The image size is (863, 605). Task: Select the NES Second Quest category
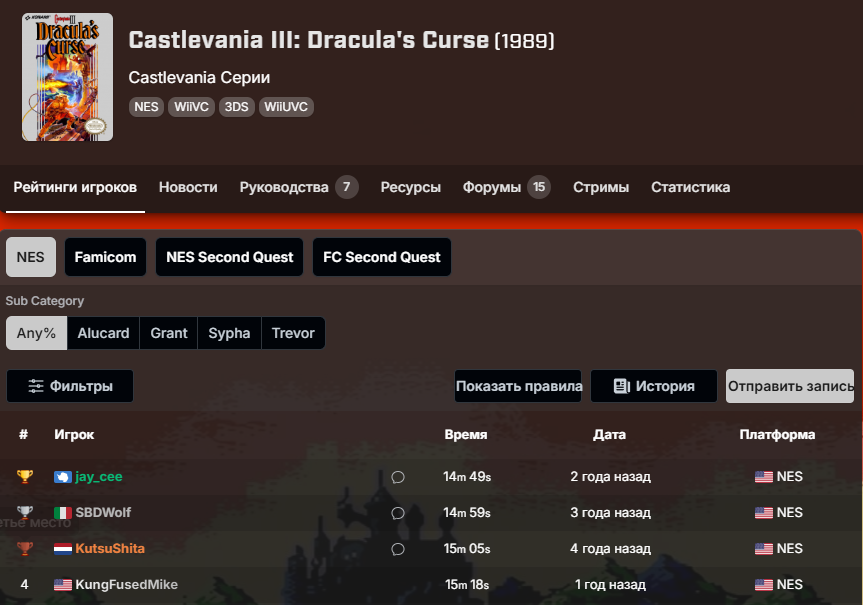pos(230,257)
